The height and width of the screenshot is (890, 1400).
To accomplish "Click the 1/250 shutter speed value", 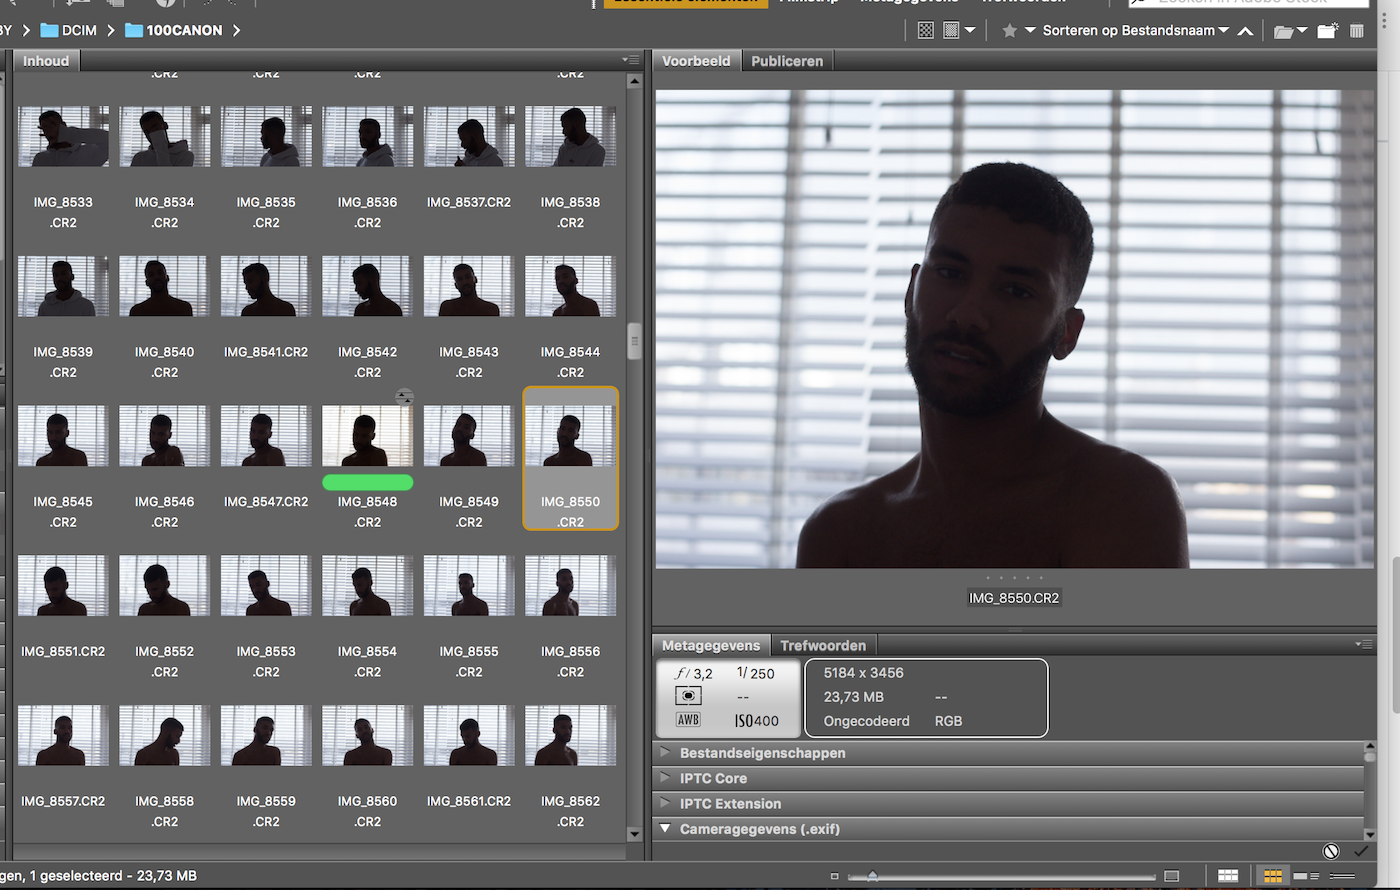I will 756,673.
